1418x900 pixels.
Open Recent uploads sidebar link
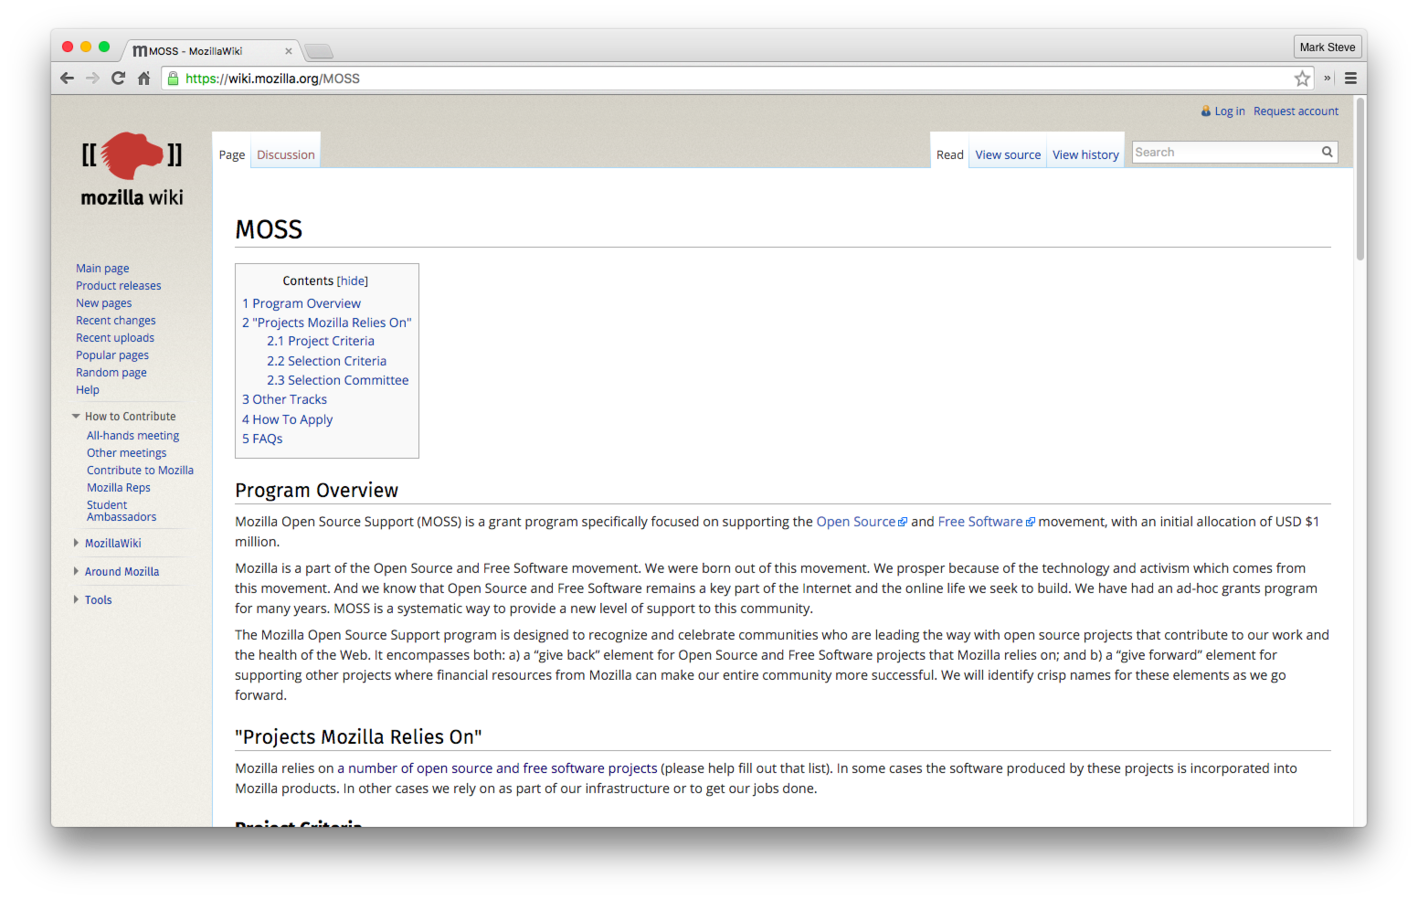(x=115, y=338)
